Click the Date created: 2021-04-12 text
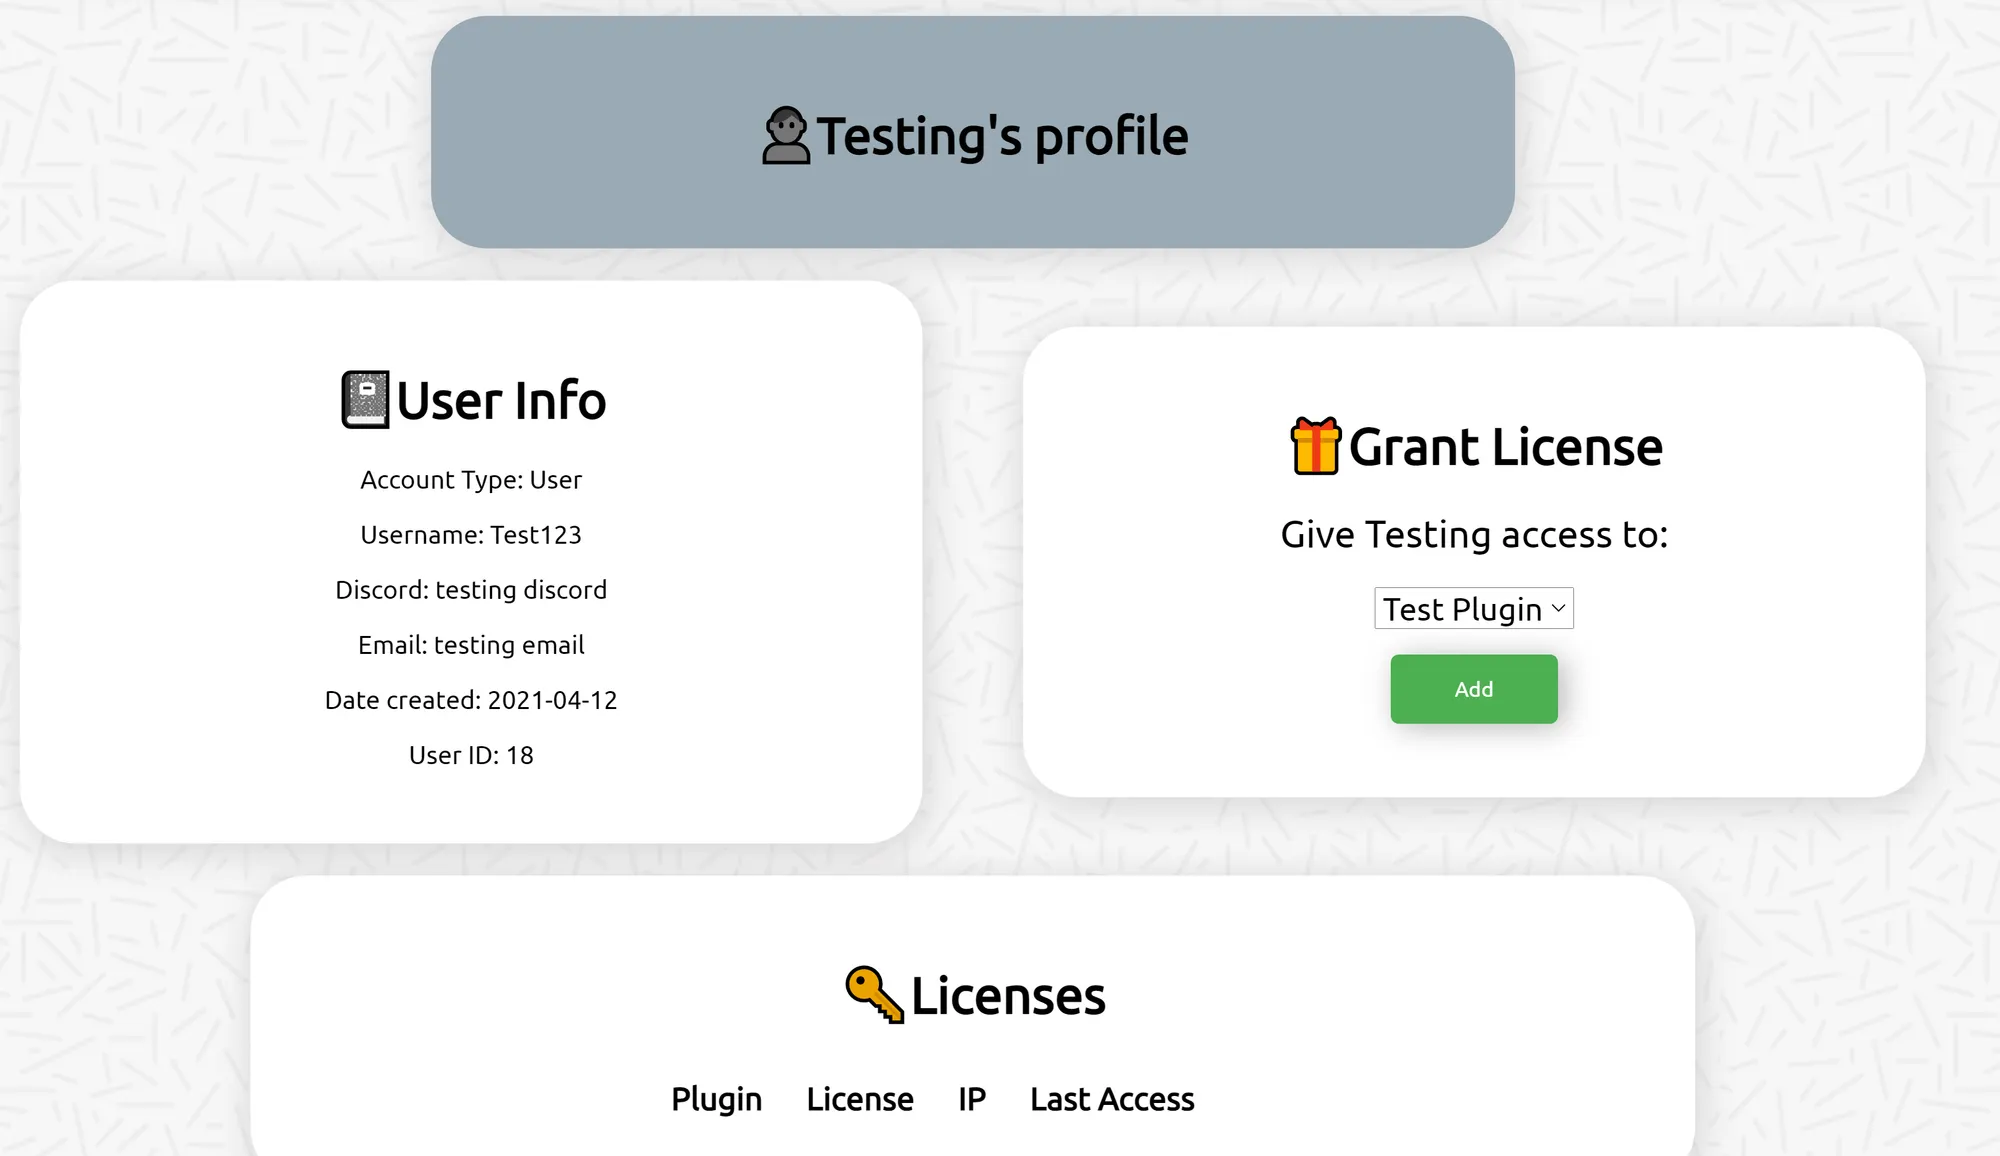2000x1156 pixels. pyautogui.click(x=471, y=700)
